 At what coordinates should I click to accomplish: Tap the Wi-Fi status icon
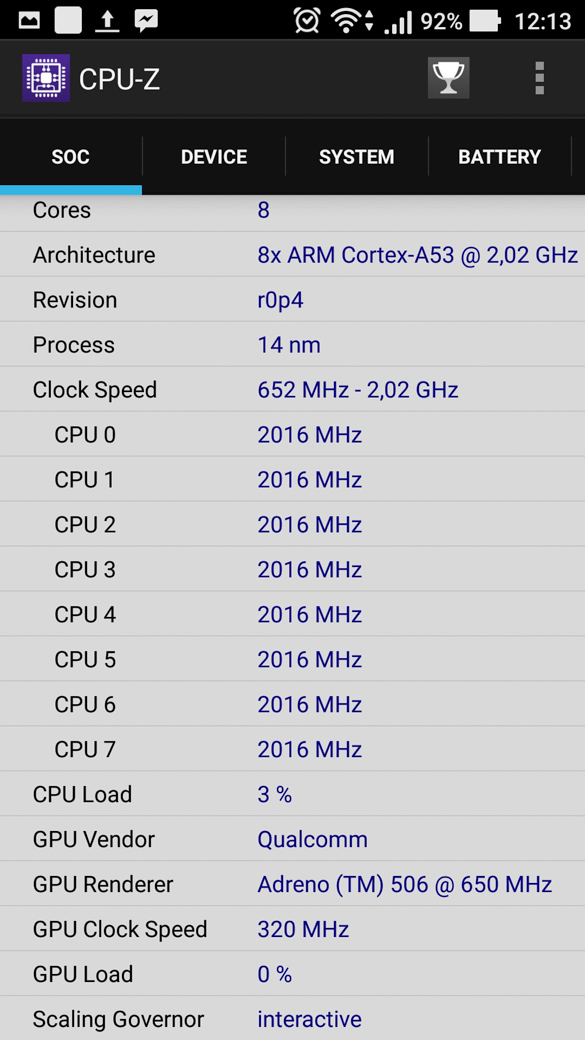pyautogui.click(x=348, y=21)
